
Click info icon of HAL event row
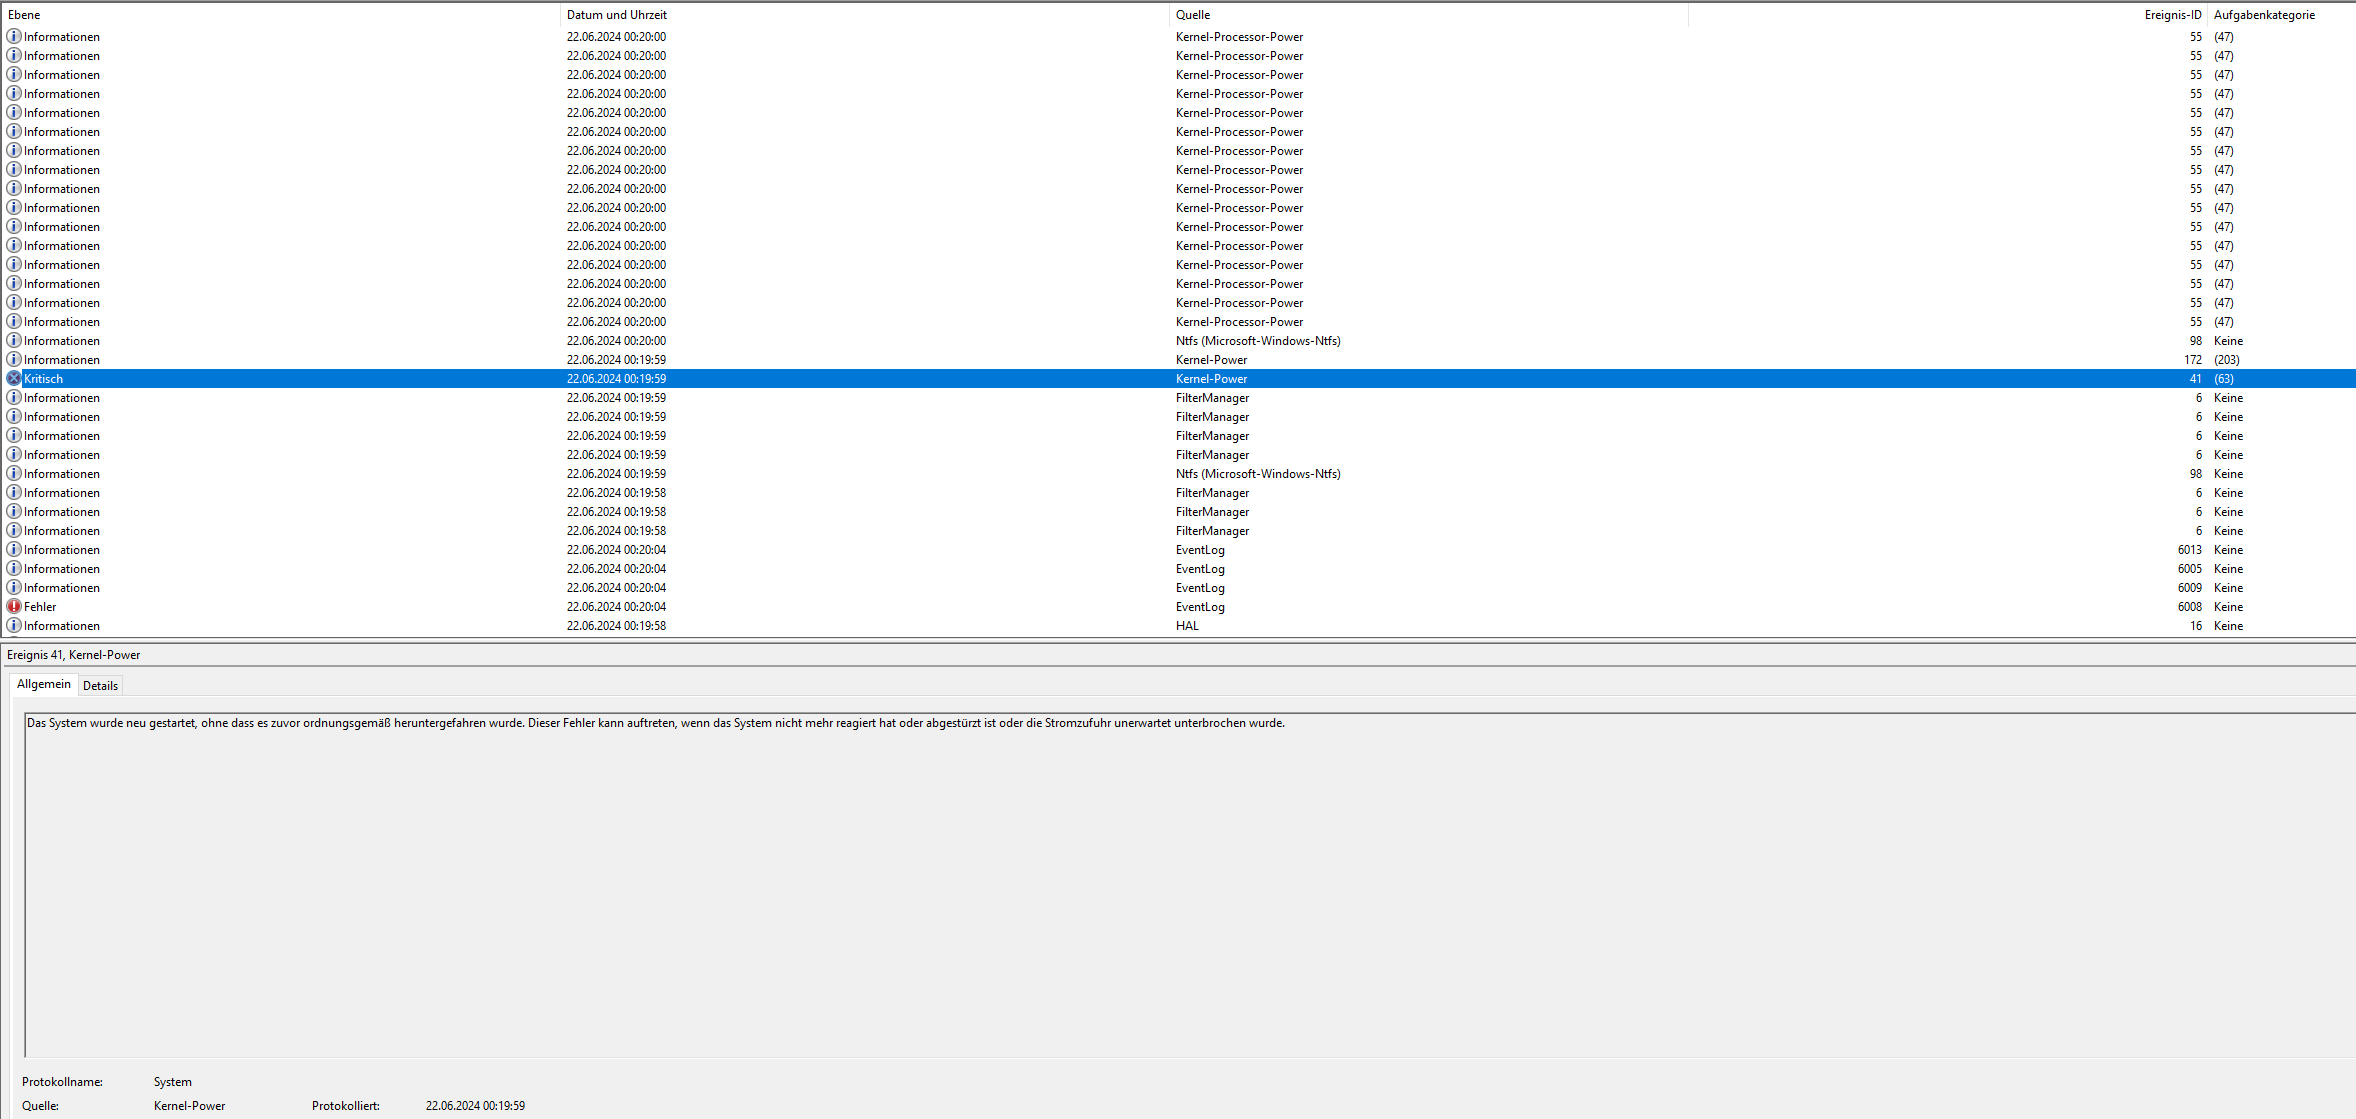(14, 625)
